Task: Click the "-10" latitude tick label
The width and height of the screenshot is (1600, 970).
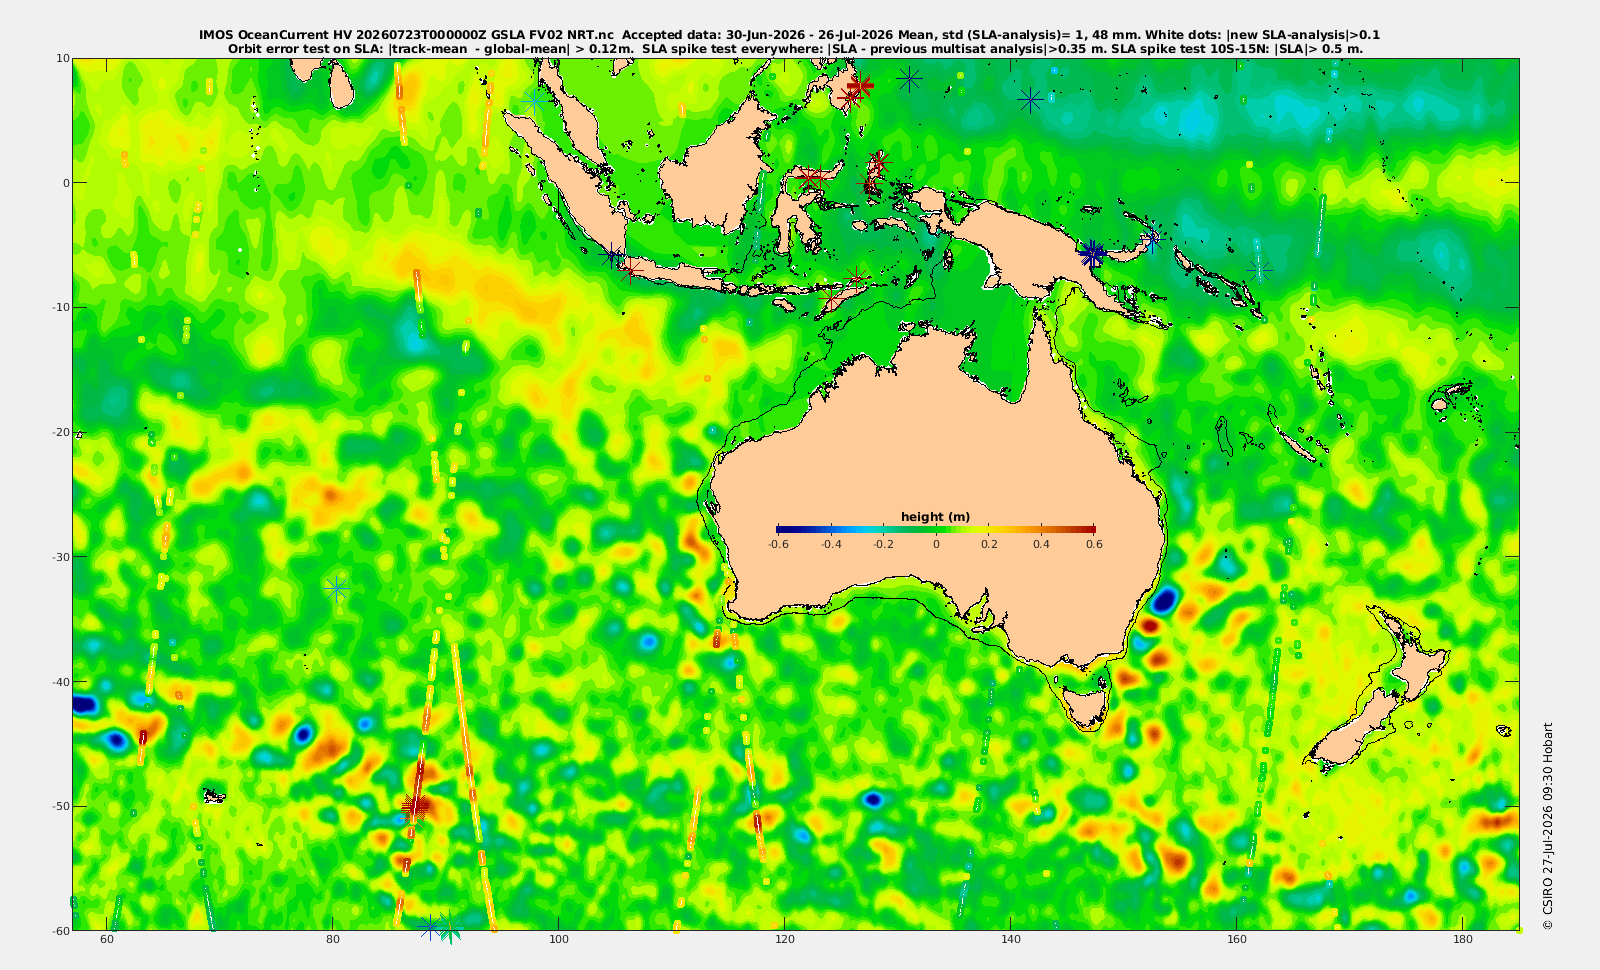Action: [59, 307]
